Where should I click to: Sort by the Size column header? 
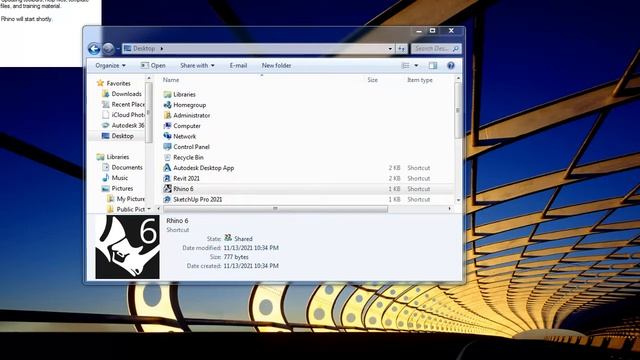click(372, 80)
